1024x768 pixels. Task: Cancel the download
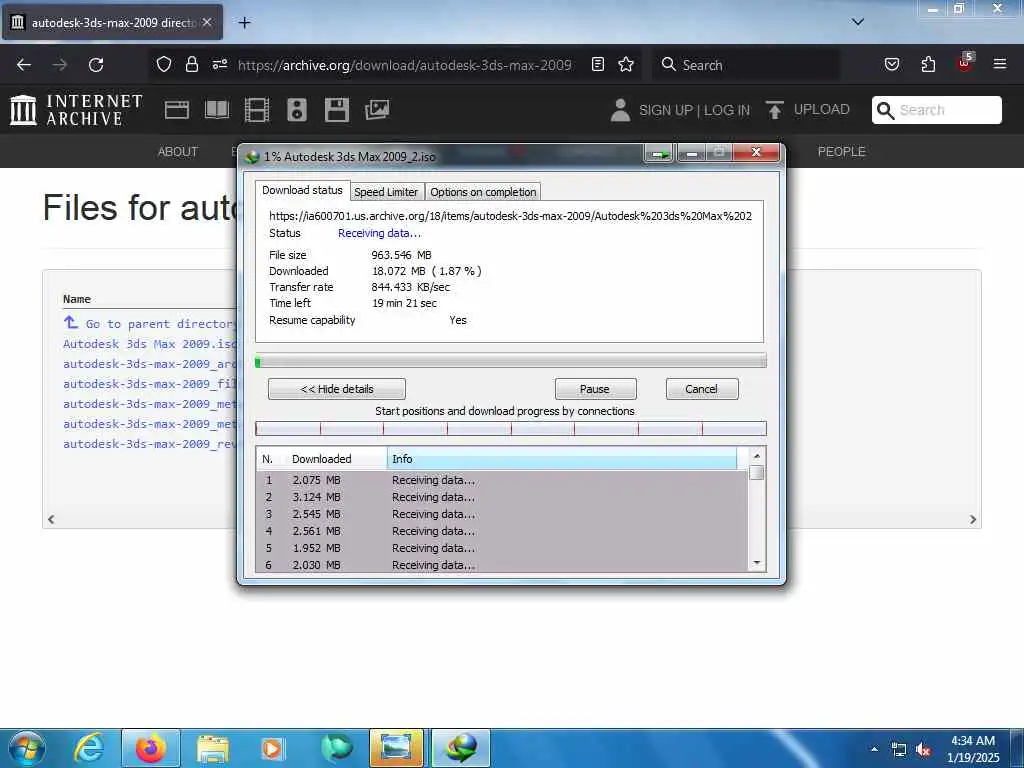point(701,389)
